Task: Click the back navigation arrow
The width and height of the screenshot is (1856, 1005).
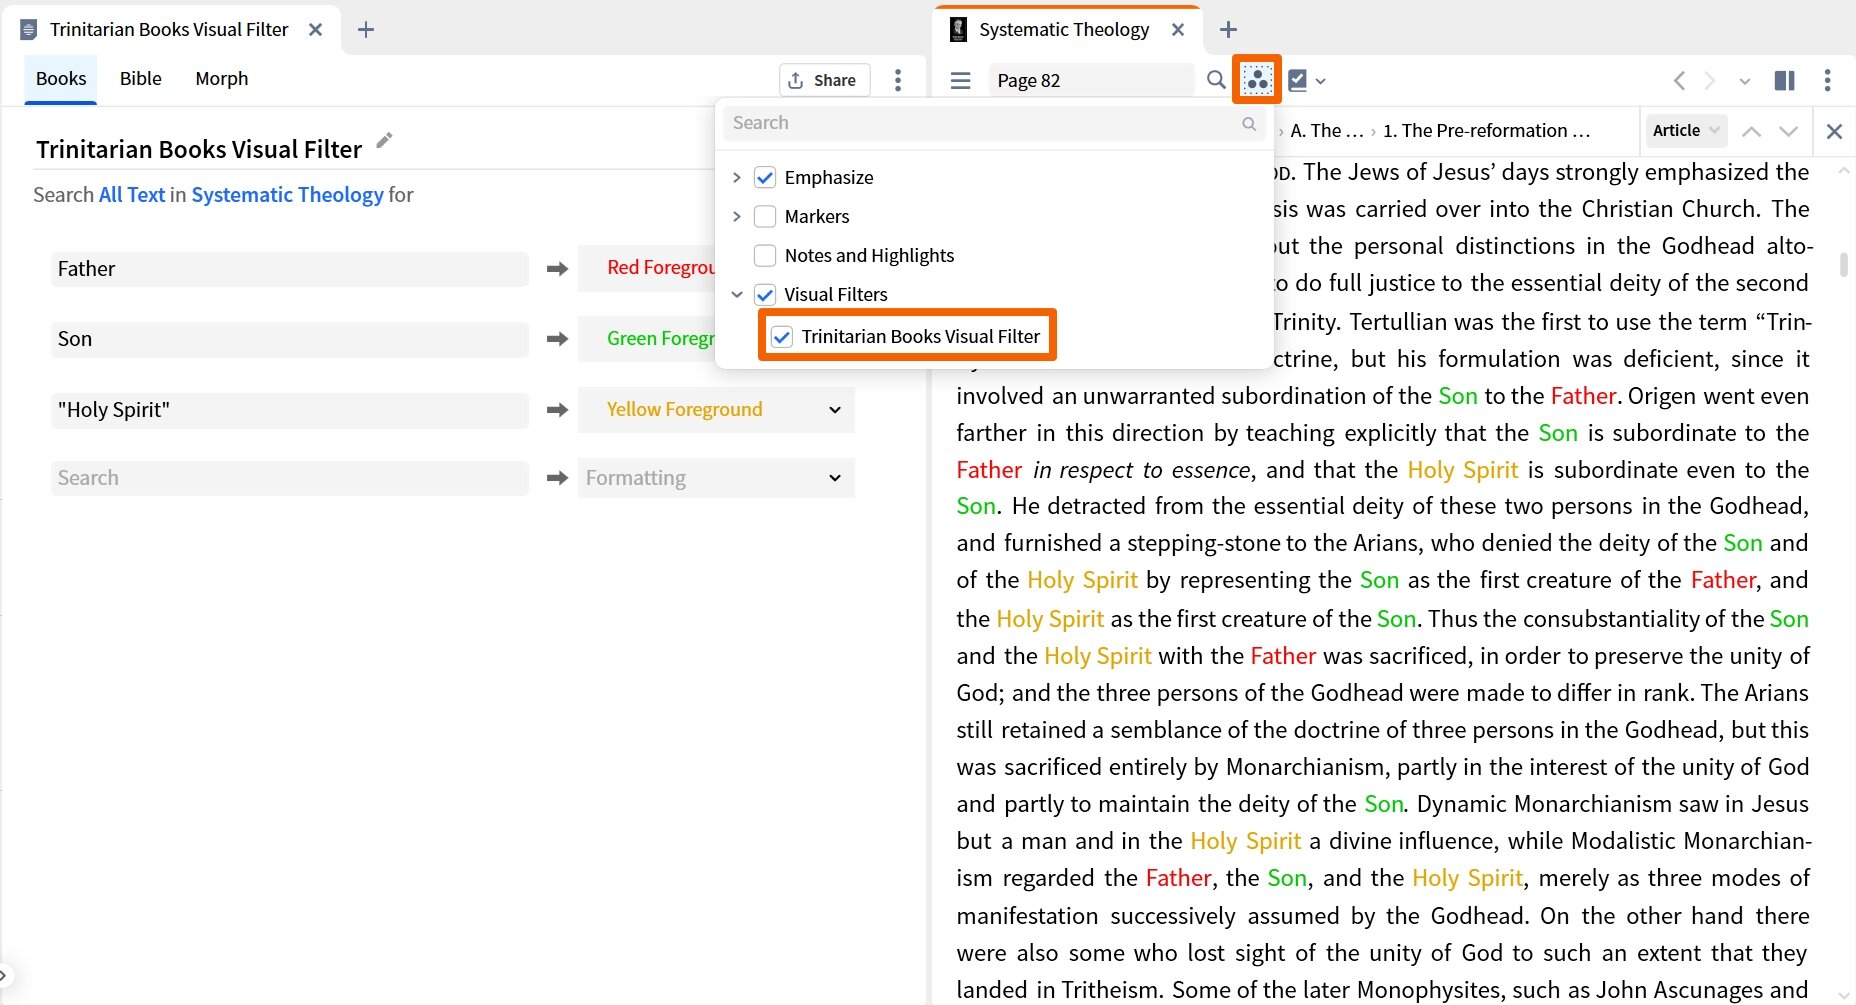Action: tap(1678, 80)
